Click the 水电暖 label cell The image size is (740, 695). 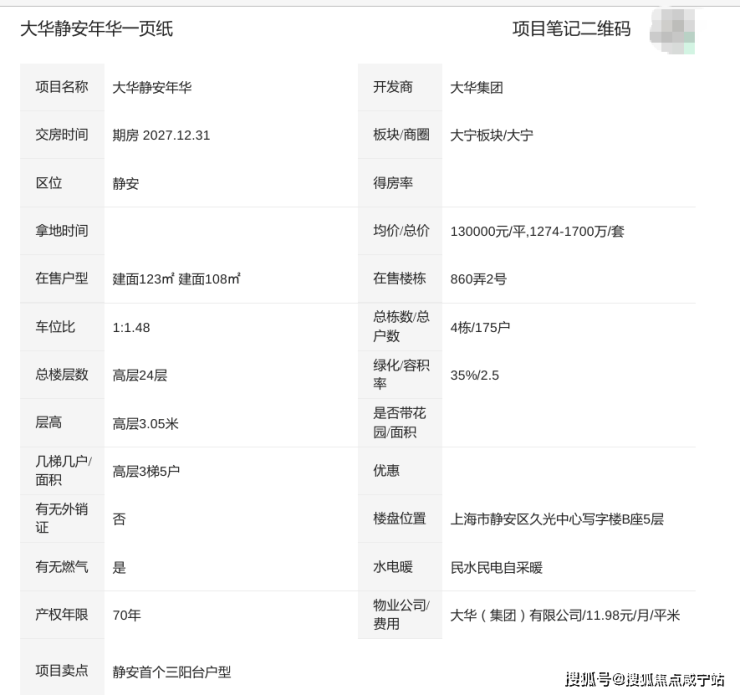click(x=400, y=566)
